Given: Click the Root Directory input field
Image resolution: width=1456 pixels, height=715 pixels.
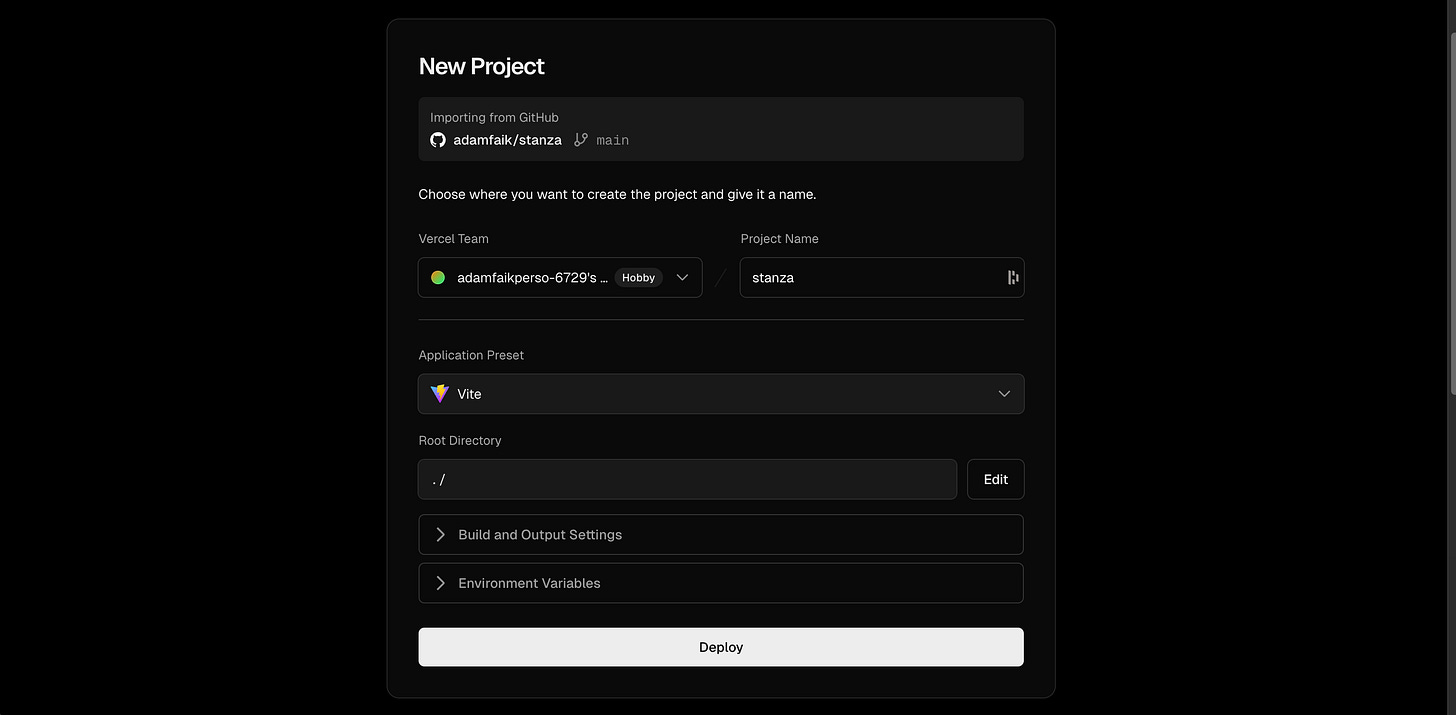Looking at the screenshot, I should [686, 479].
